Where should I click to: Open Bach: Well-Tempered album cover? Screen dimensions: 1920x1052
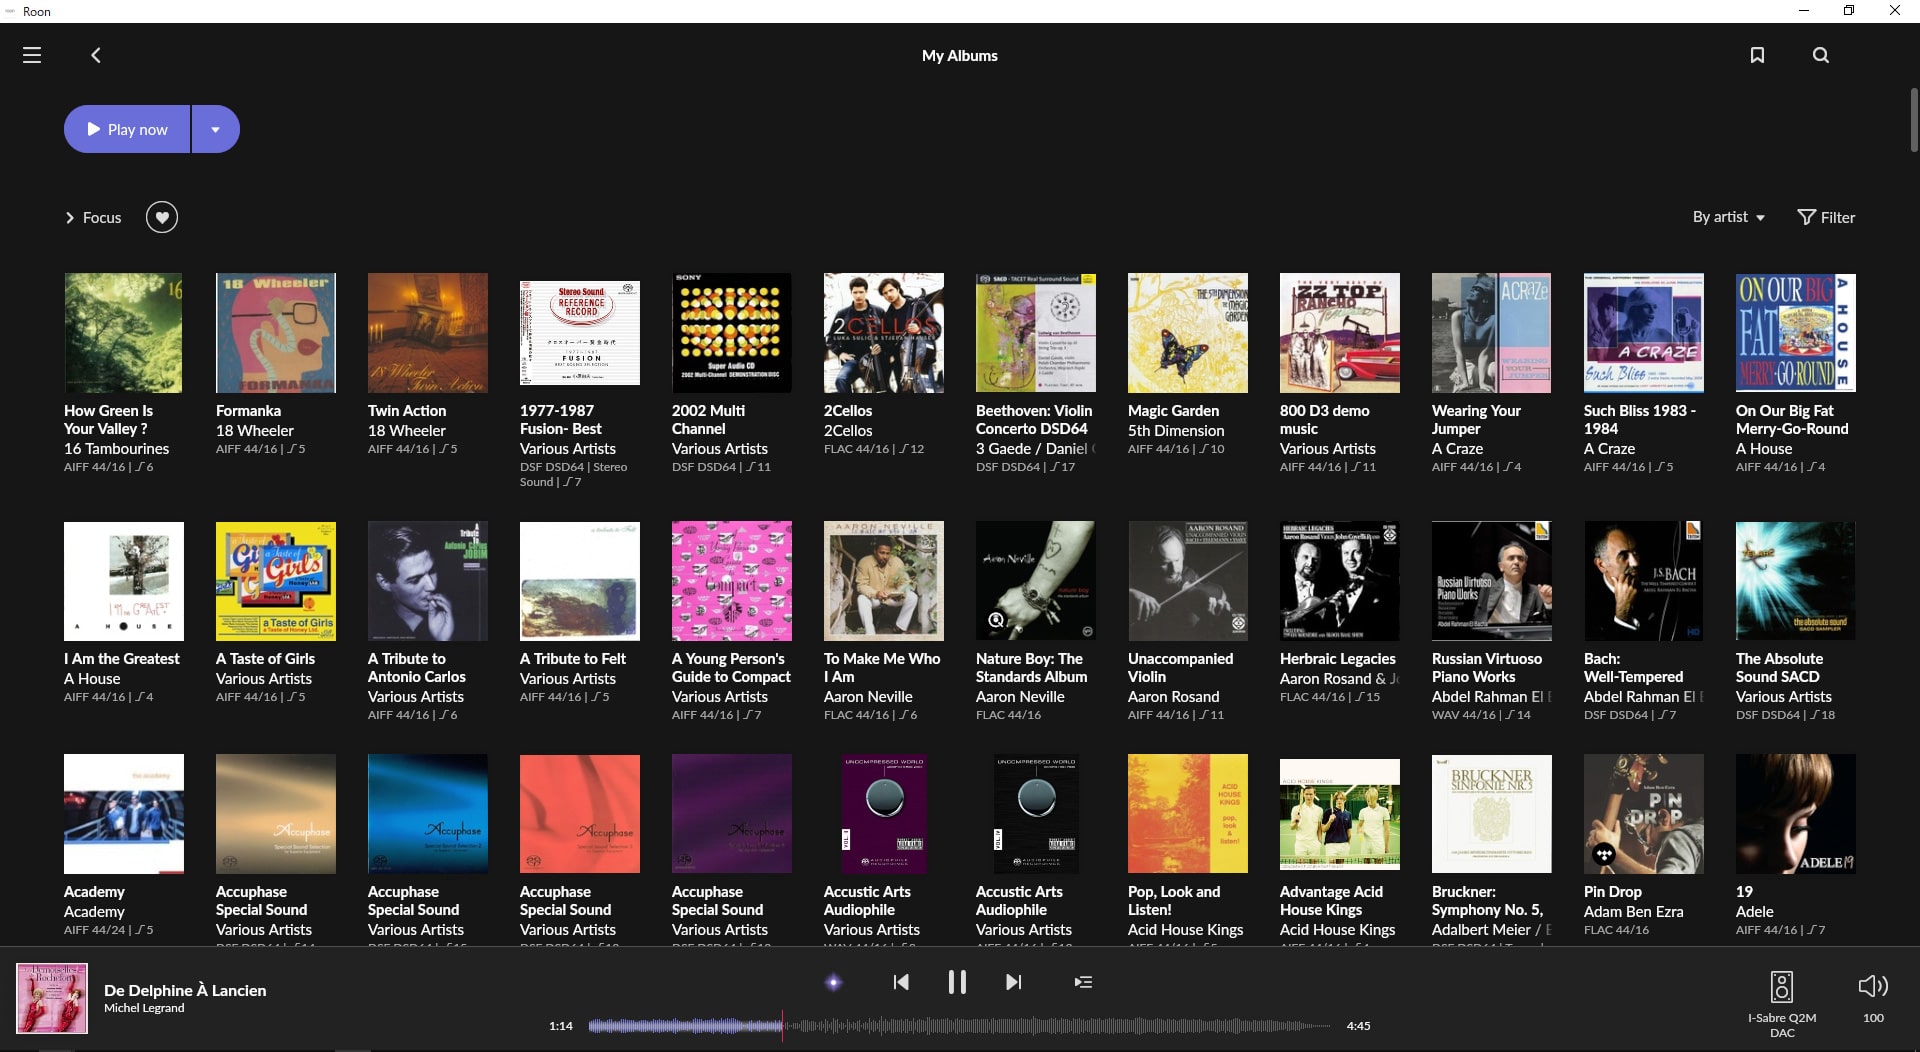[x=1644, y=581]
